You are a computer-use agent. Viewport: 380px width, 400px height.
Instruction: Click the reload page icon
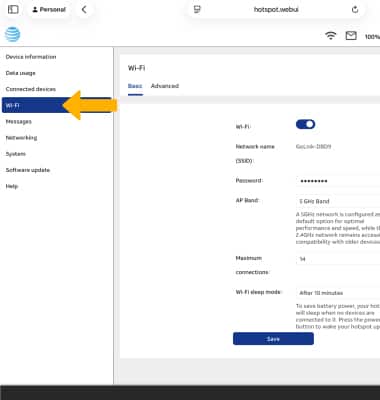(355, 9)
